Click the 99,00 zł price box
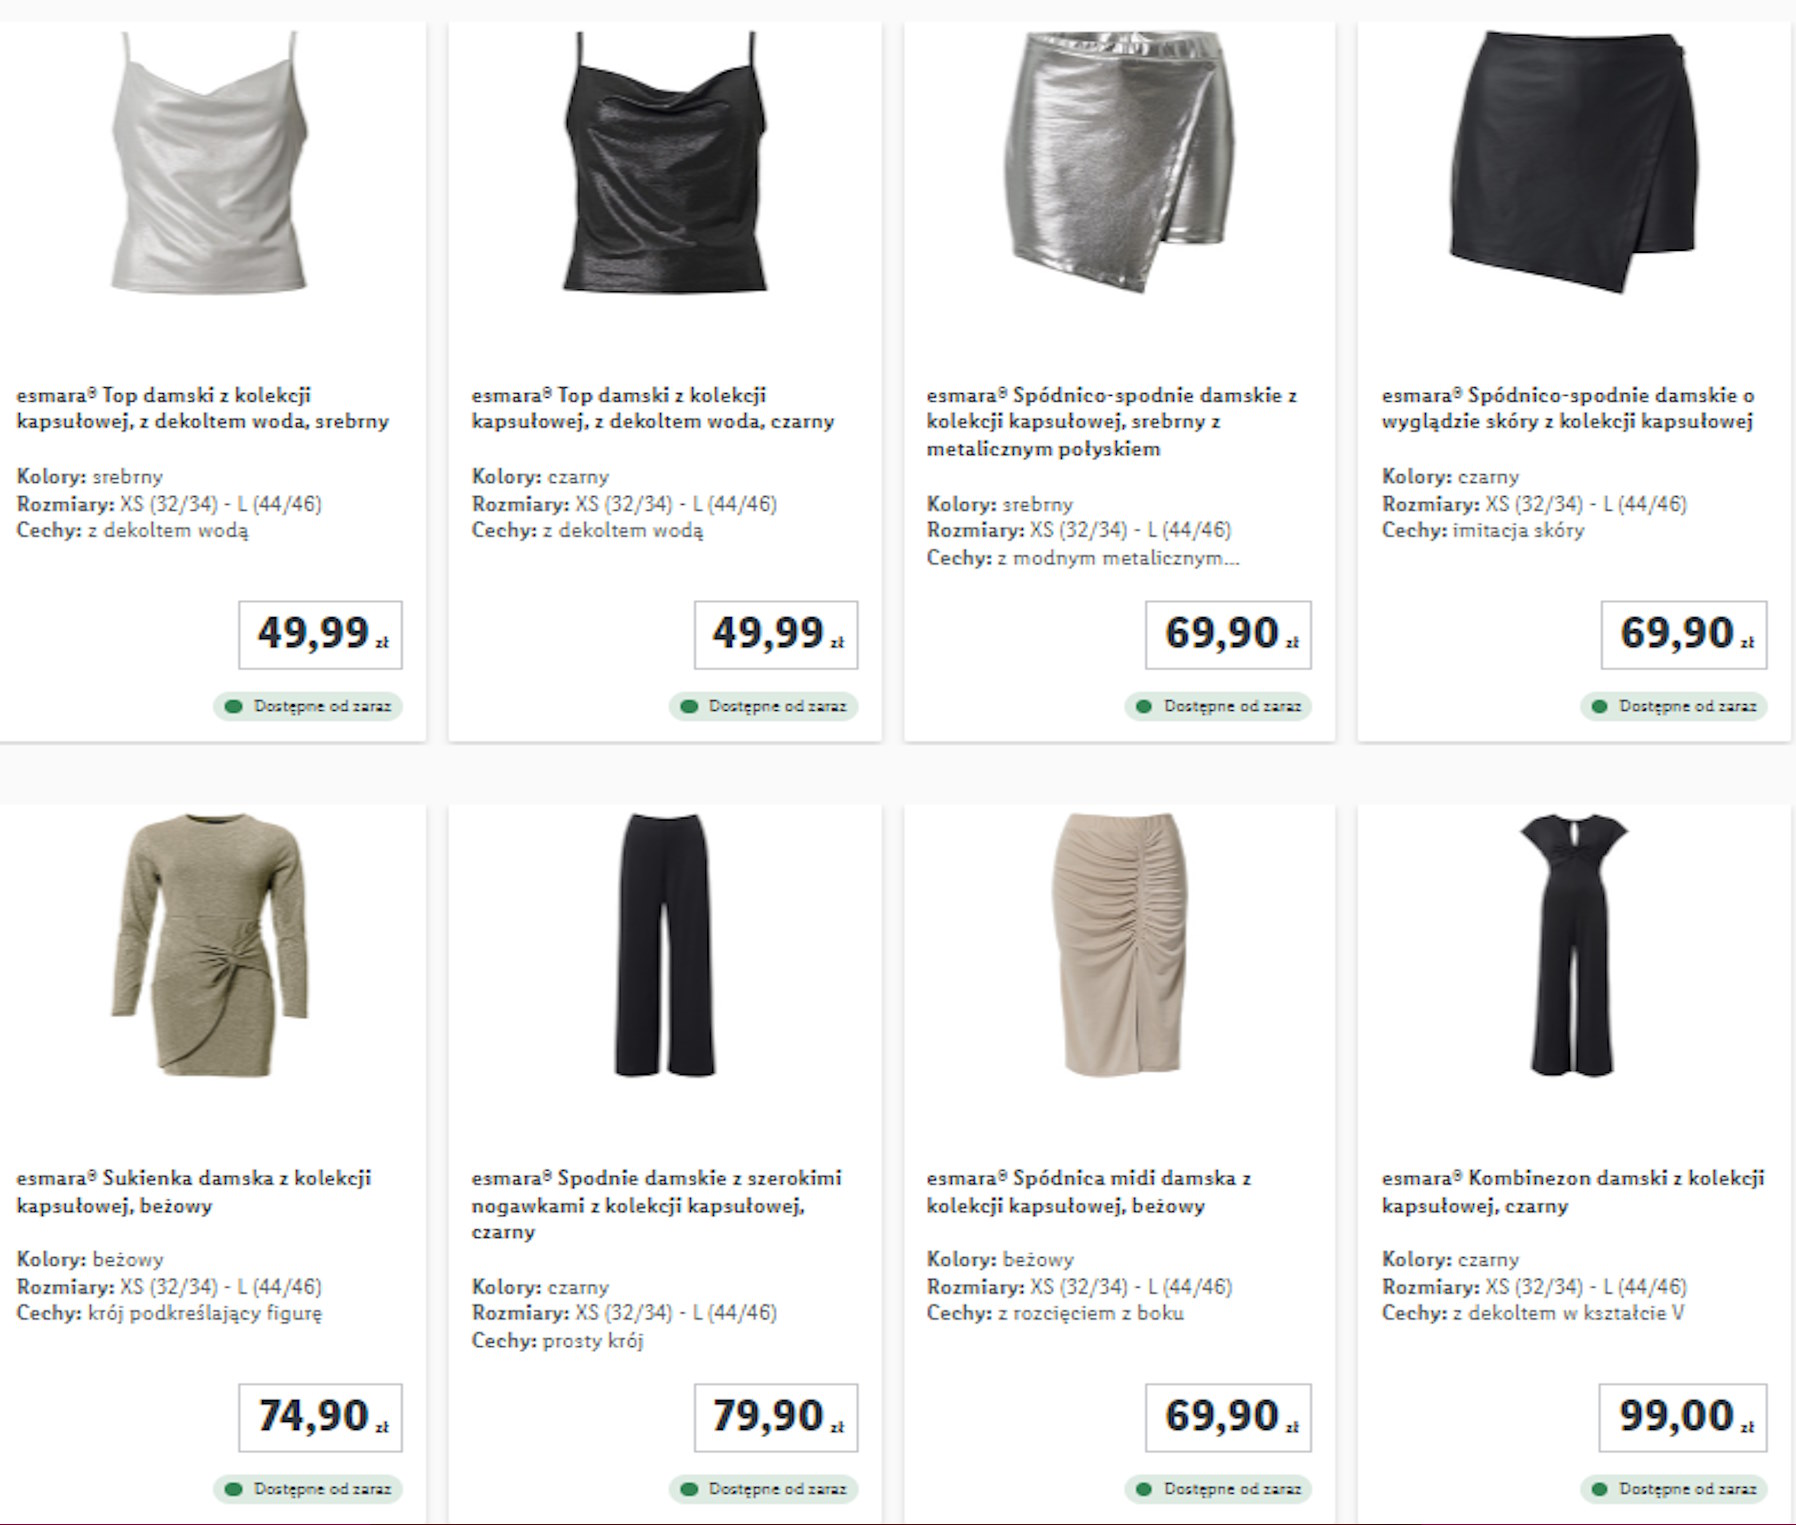Viewport: 1796px width, 1525px height. point(1682,1417)
